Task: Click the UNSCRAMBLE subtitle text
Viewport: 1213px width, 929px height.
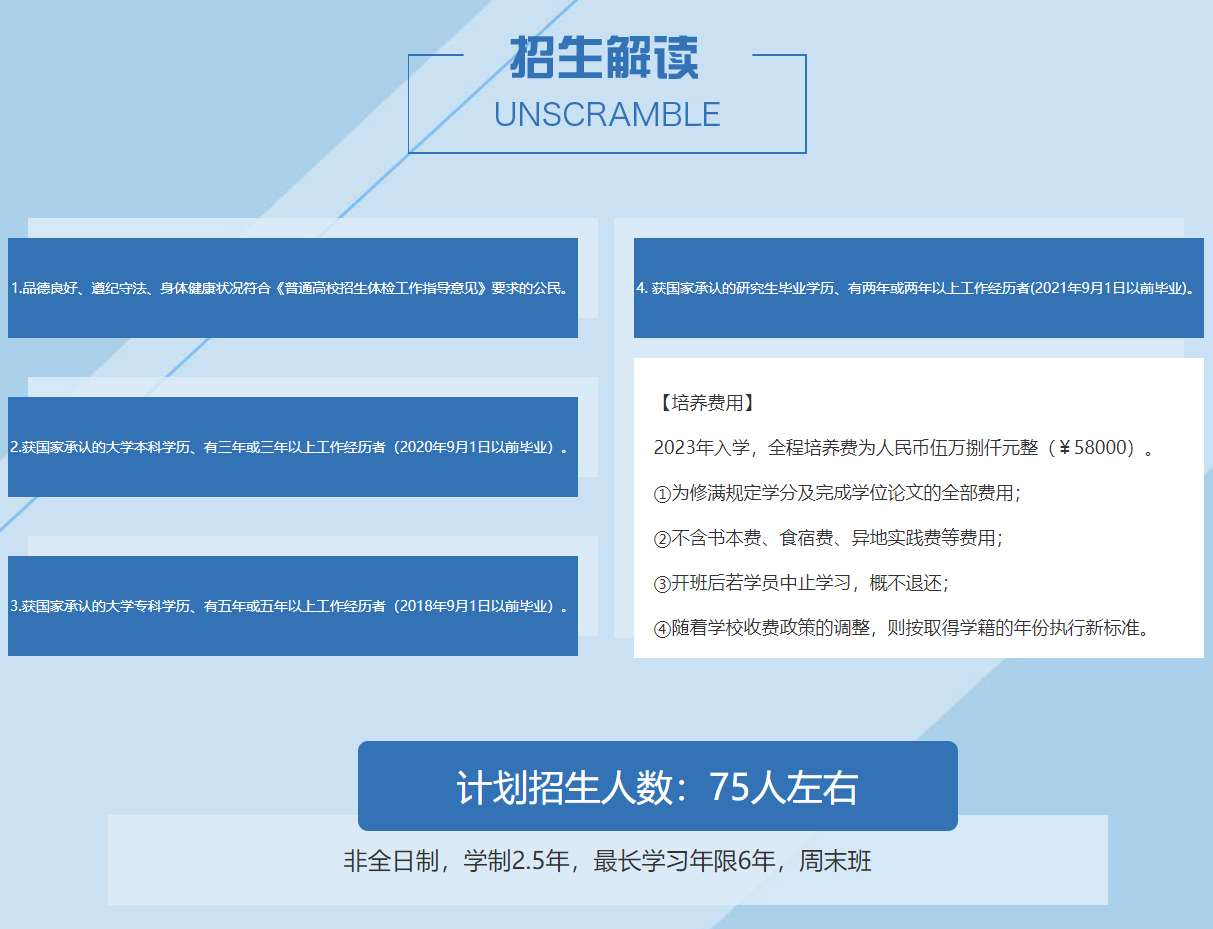Action: (607, 114)
